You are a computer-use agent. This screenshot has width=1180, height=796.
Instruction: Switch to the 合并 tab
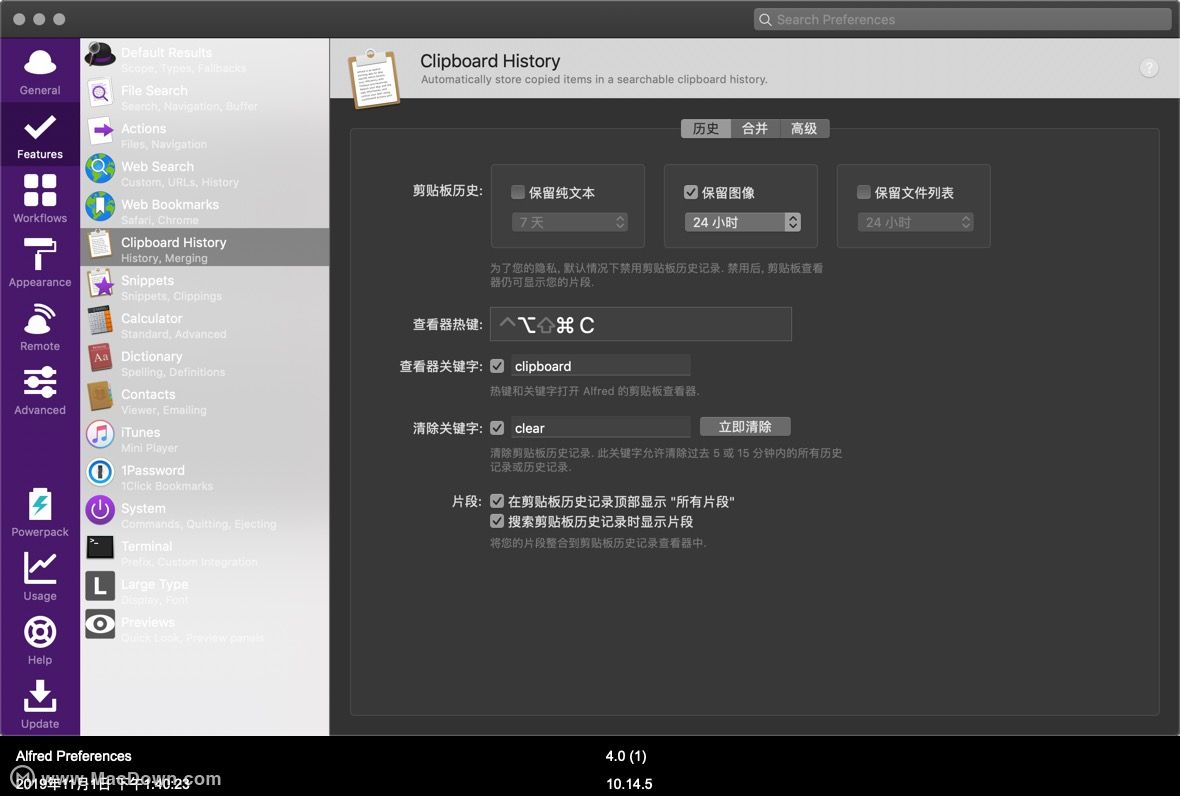pyautogui.click(x=756, y=129)
